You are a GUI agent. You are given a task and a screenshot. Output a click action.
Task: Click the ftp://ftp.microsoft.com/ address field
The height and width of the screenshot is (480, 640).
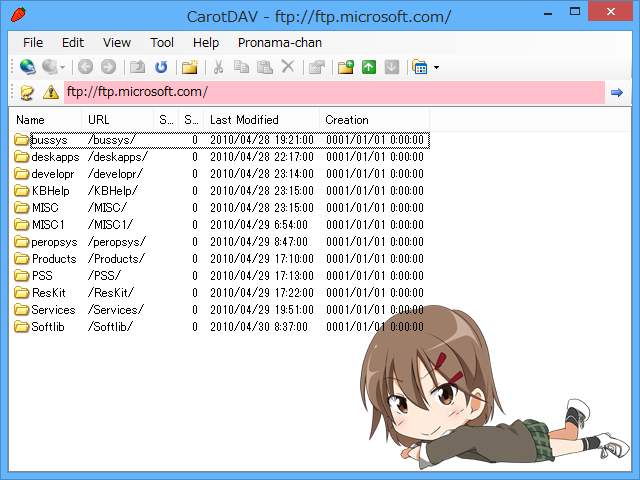[334, 92]
